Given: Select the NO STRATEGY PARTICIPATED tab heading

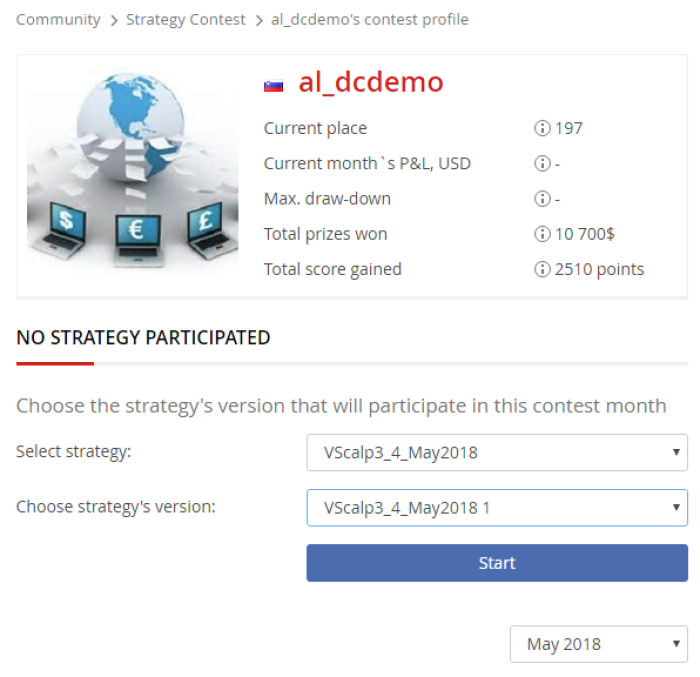Looking at the screenshot, I should coord(143,338).
